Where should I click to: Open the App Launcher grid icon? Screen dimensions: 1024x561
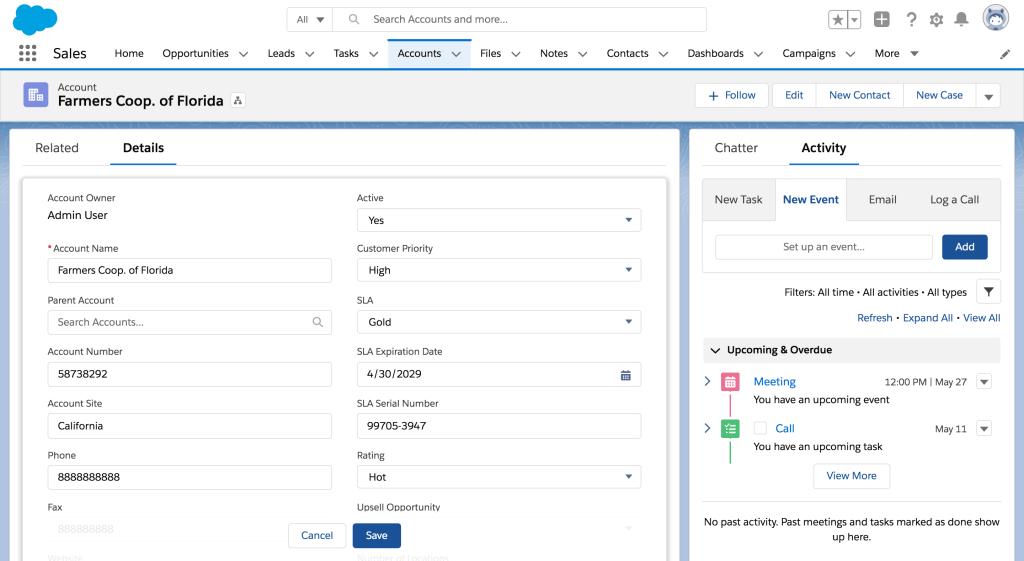(x=27, y=54)
